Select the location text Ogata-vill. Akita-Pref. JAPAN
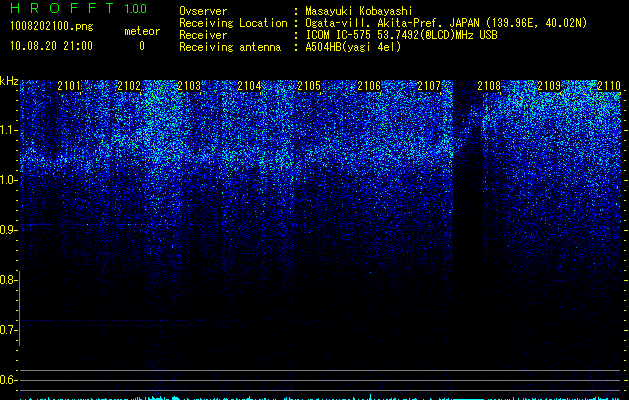This screenshot has height=400, width=629. [x=392, y=23]
